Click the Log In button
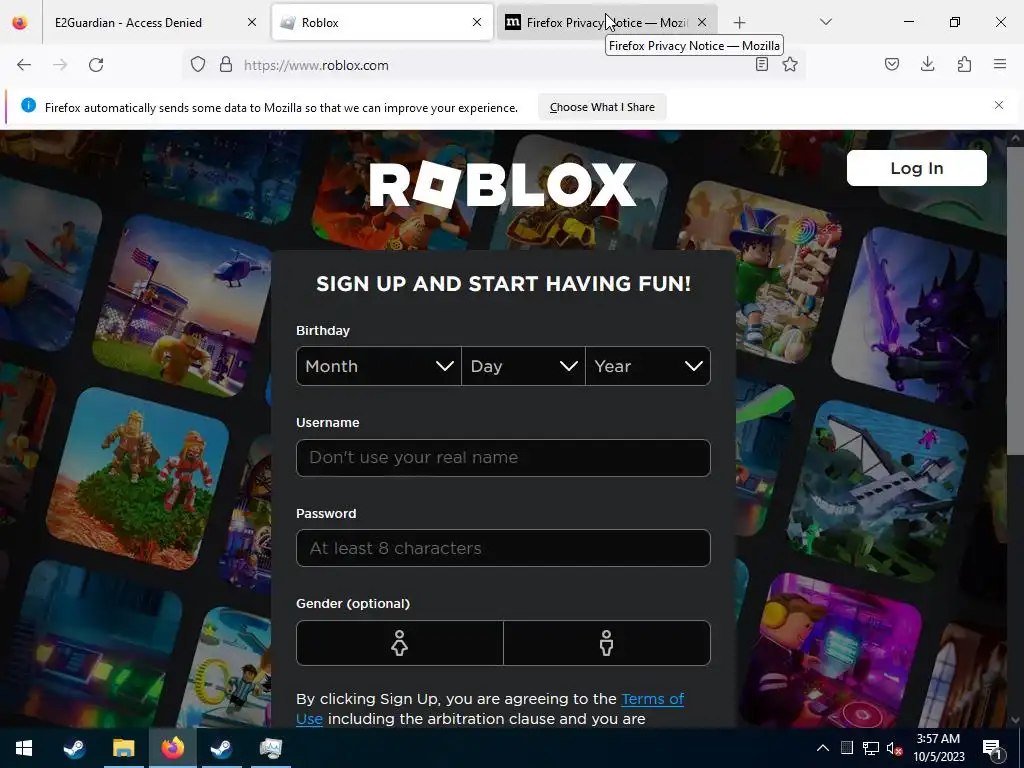Image resolution: width=1024 pixels, height=768 pixels. point(916,168)
